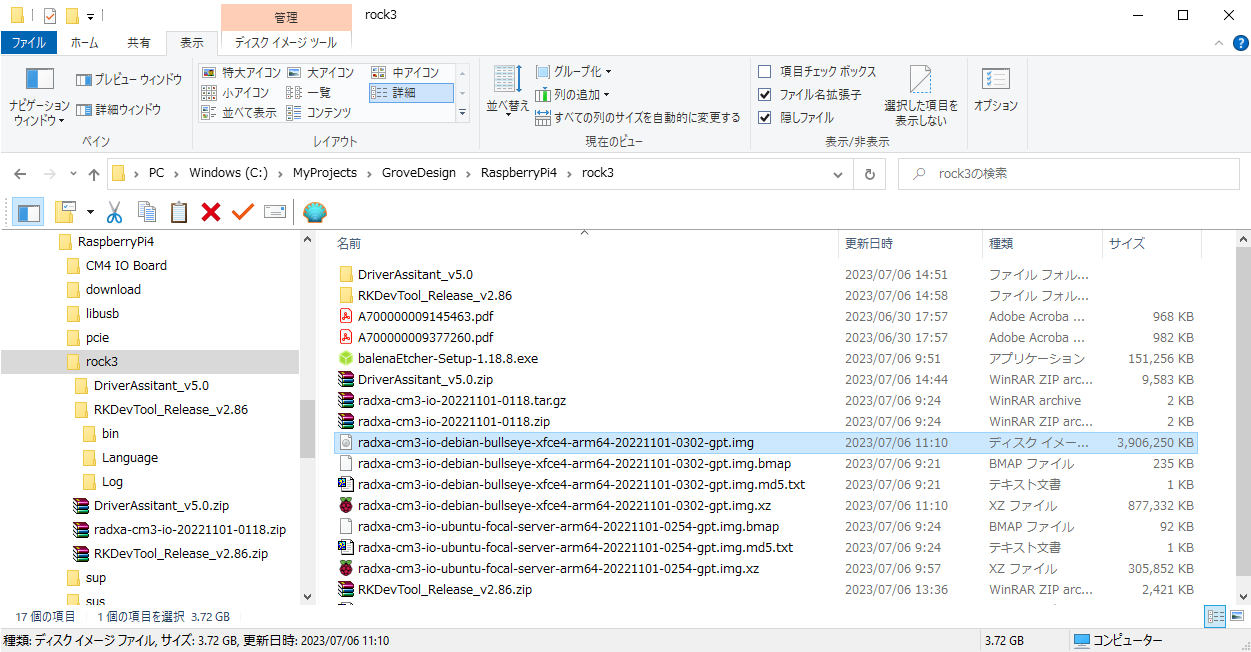Click the red X Delete icon
The width and height of the screenshot is (1251, 652).
211,212
